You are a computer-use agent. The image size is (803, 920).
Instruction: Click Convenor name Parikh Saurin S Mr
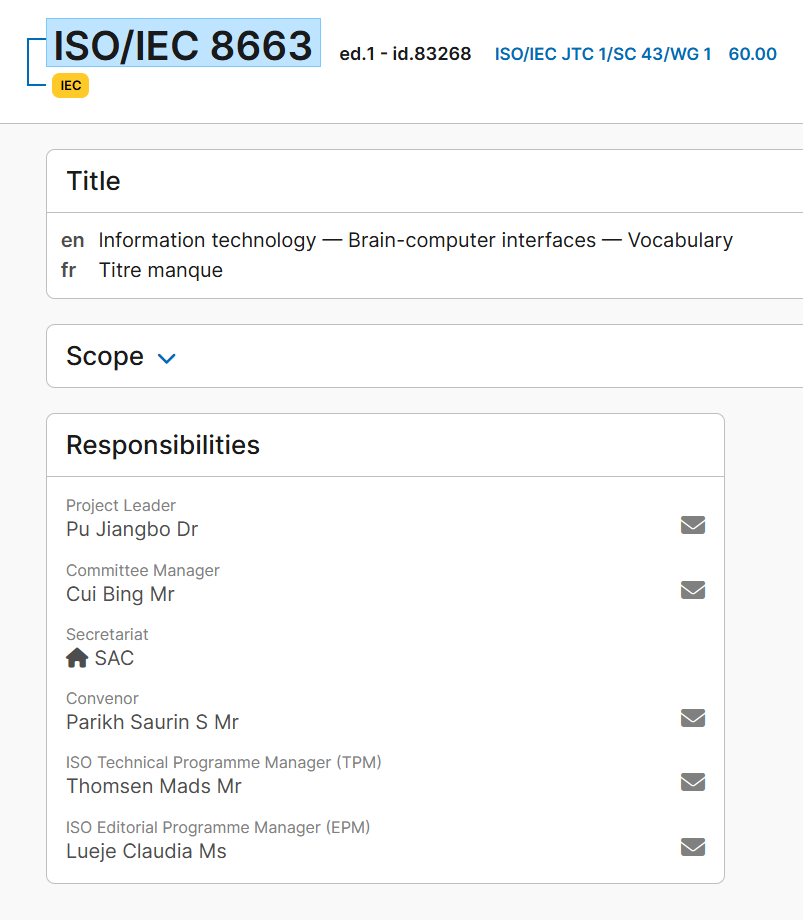click(x=152, y=722)
